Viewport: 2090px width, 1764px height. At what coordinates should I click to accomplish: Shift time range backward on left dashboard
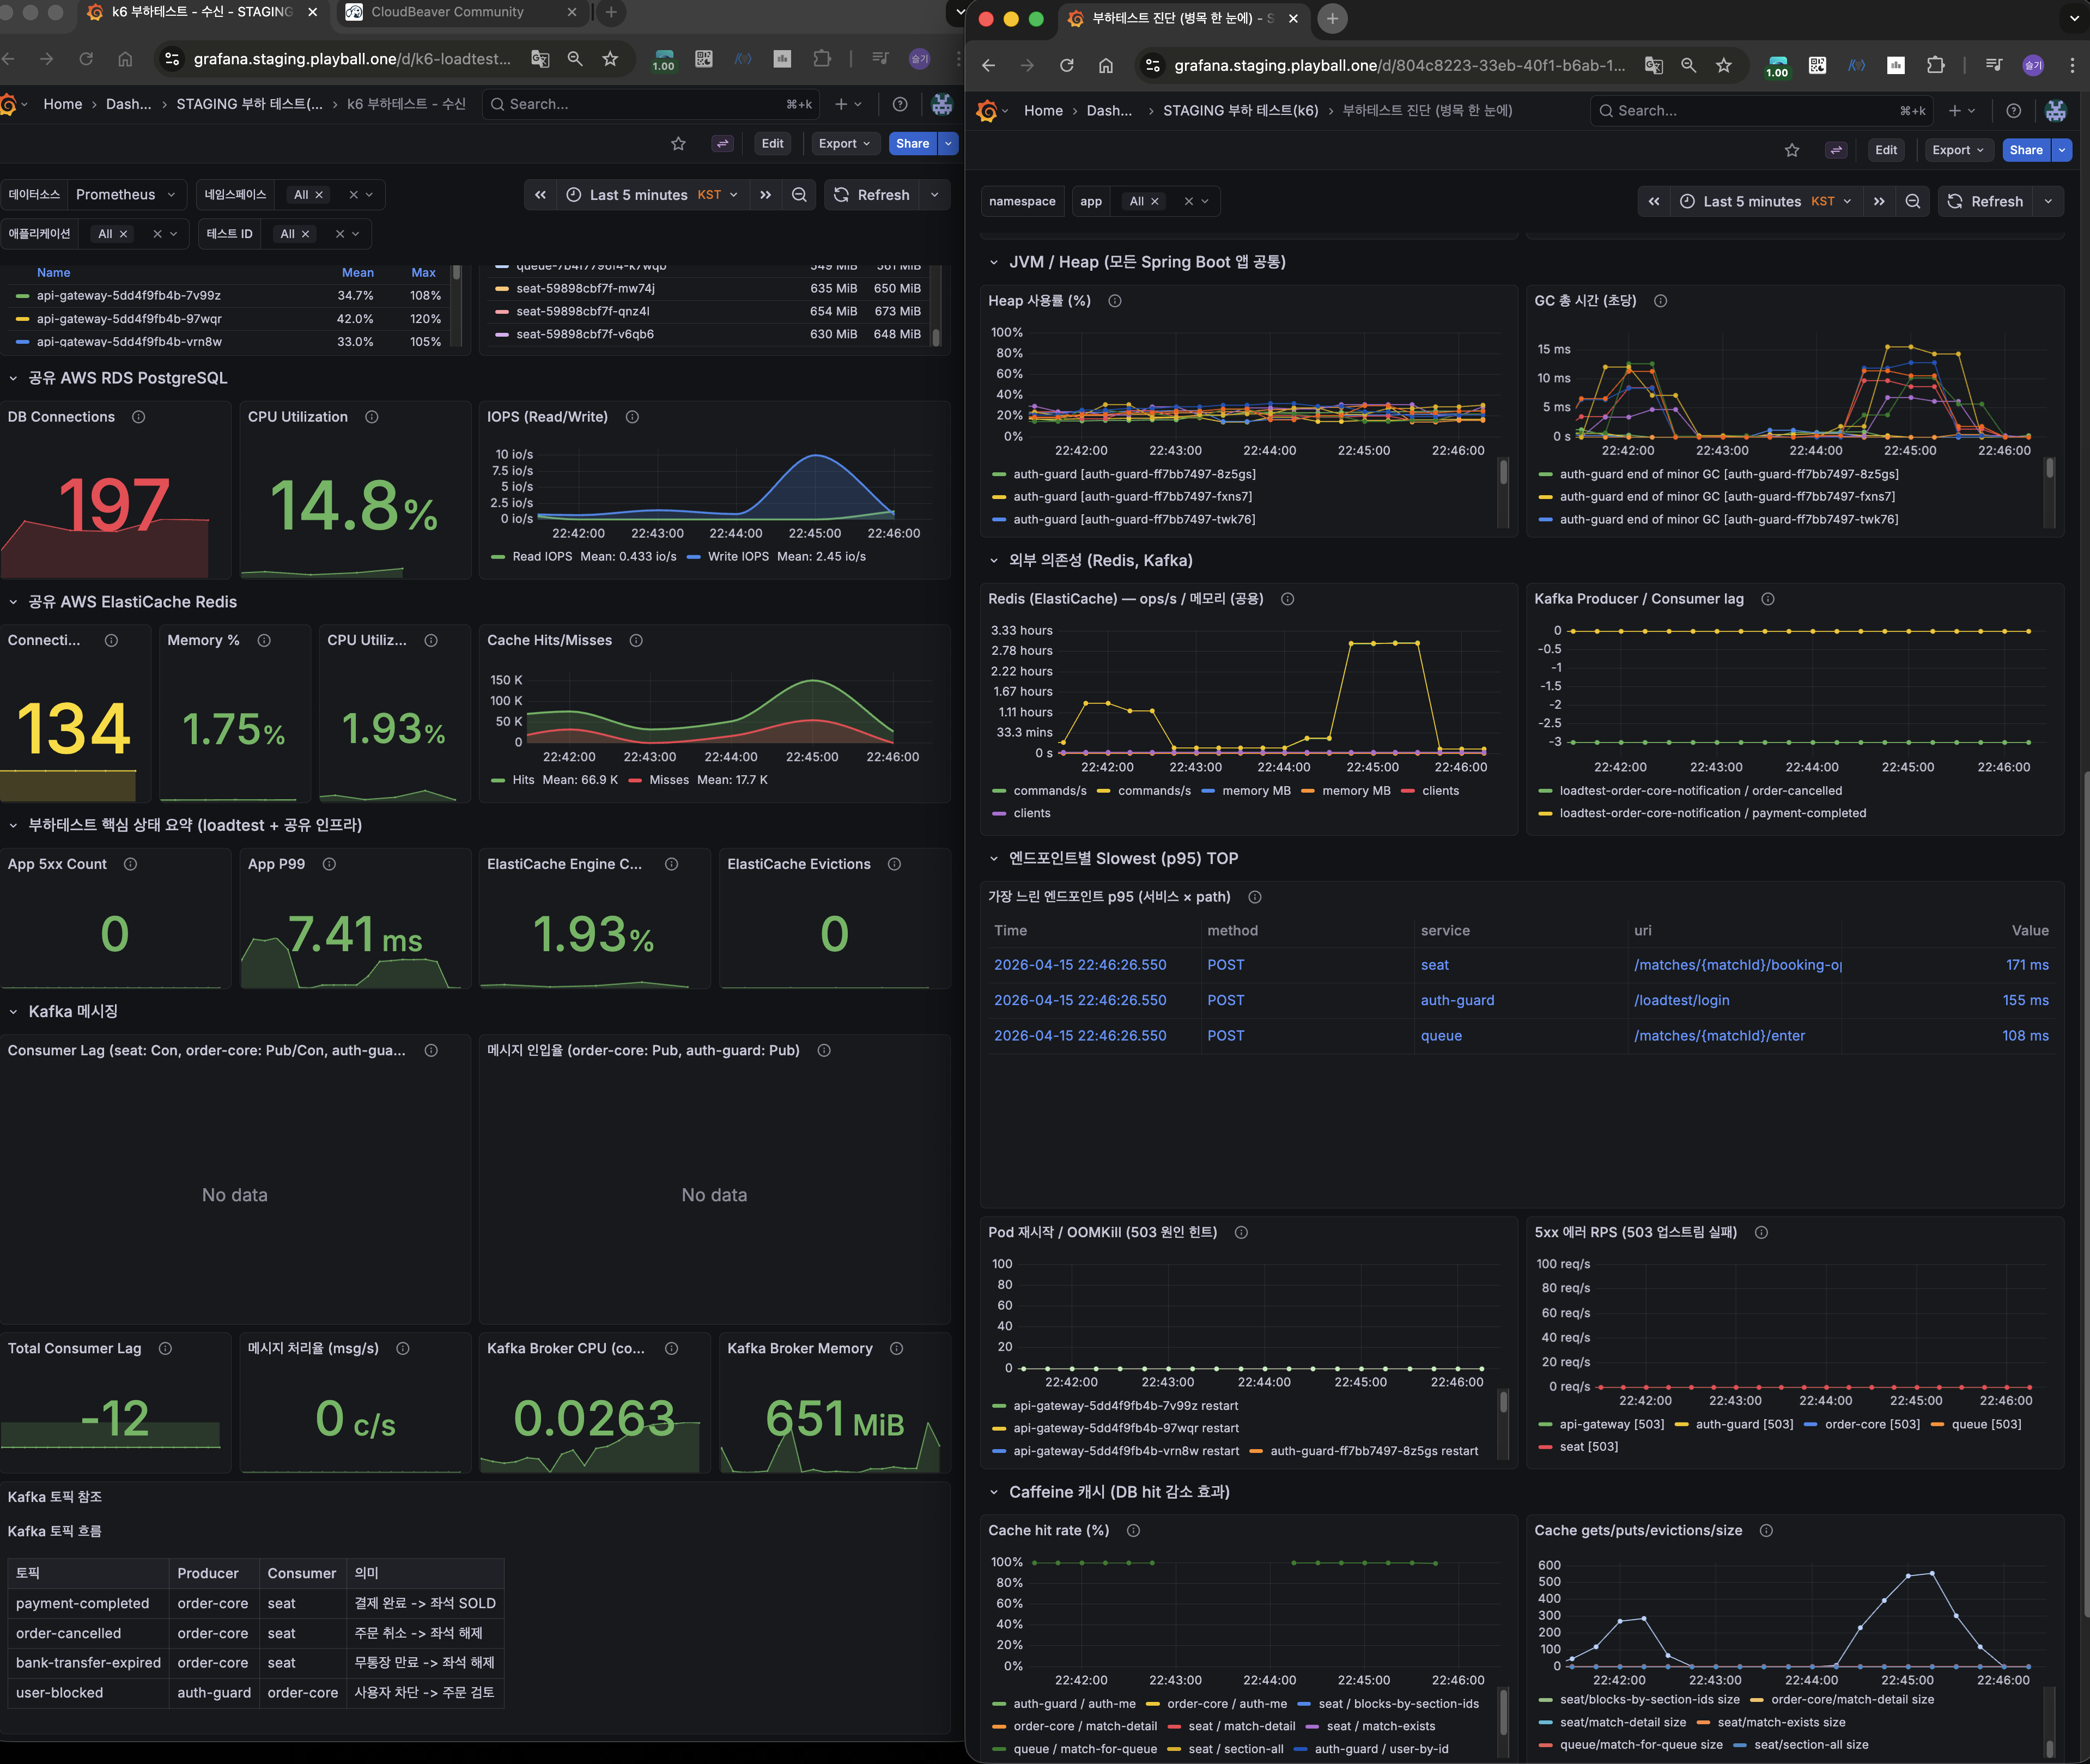pyautogui.click(x=540, y=195)
